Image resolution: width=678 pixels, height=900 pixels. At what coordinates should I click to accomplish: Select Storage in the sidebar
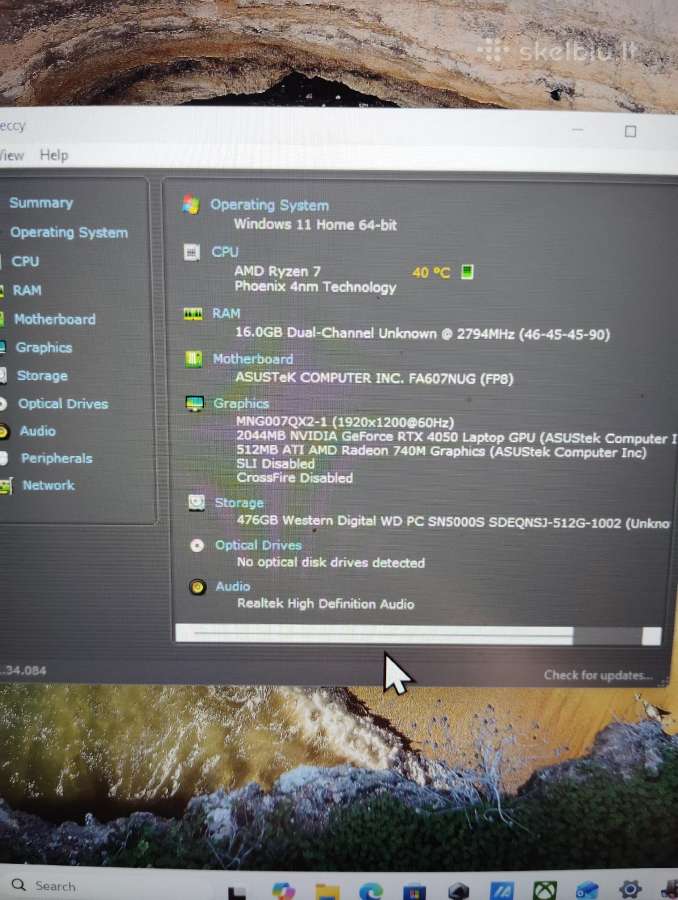point(42,375)
